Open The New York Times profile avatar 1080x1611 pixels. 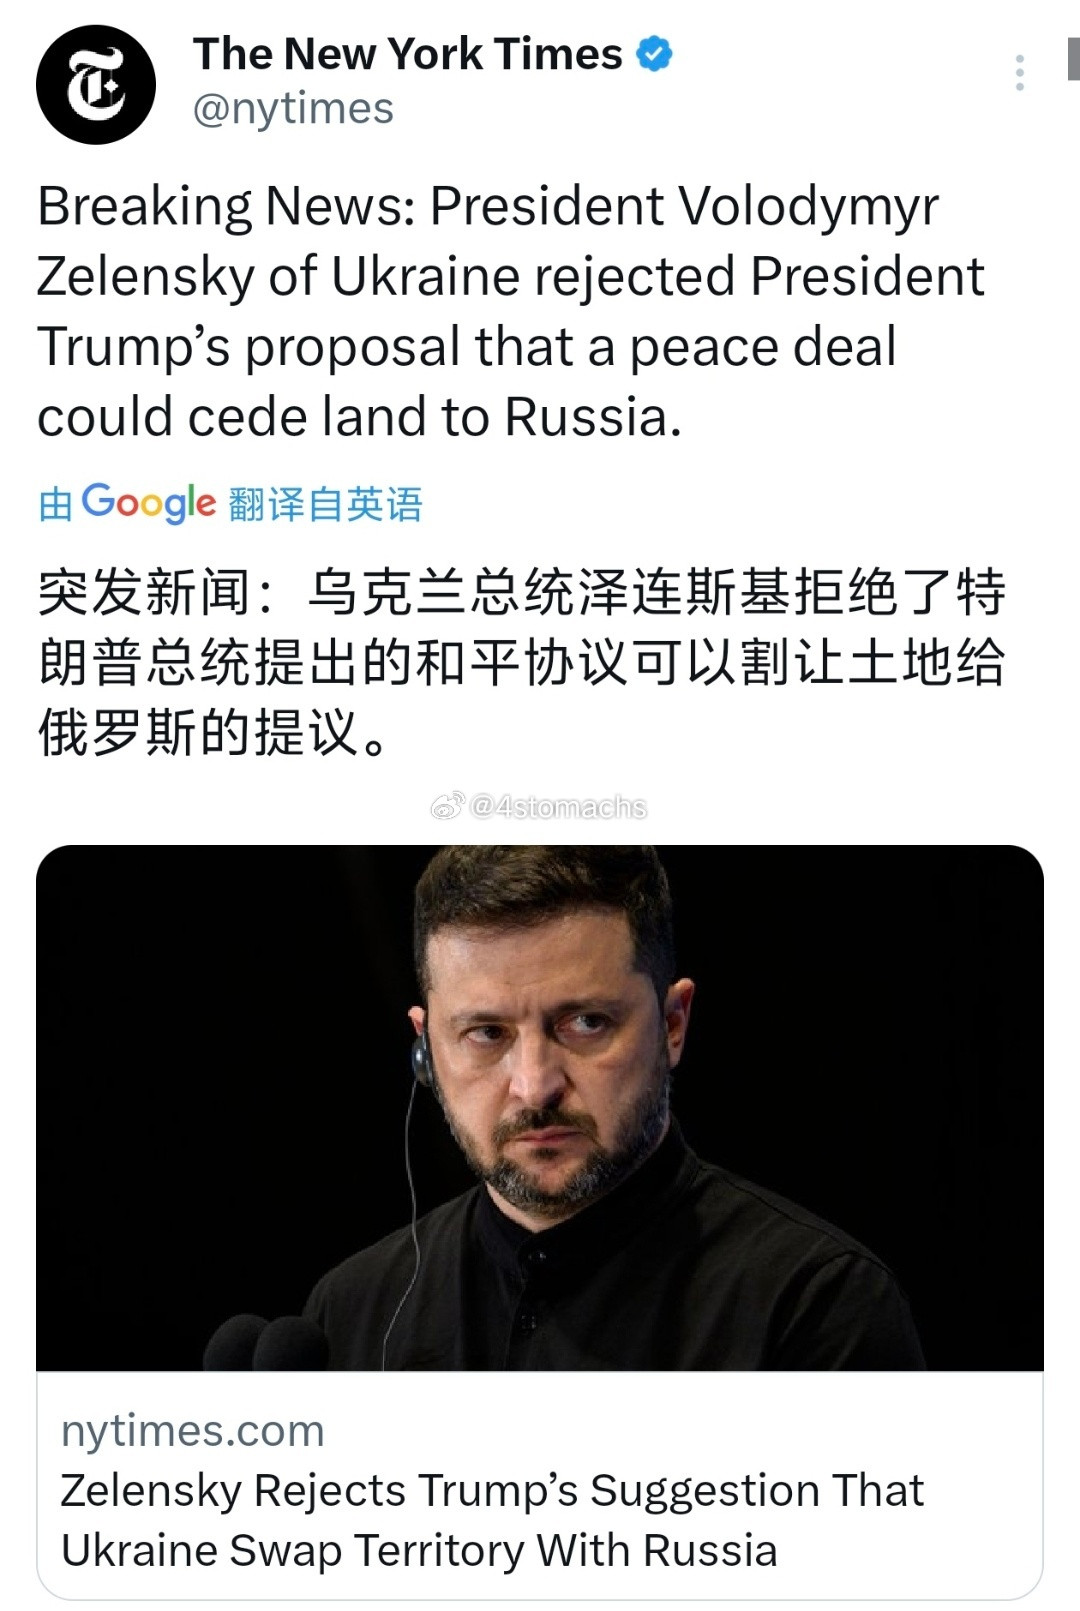96,85
